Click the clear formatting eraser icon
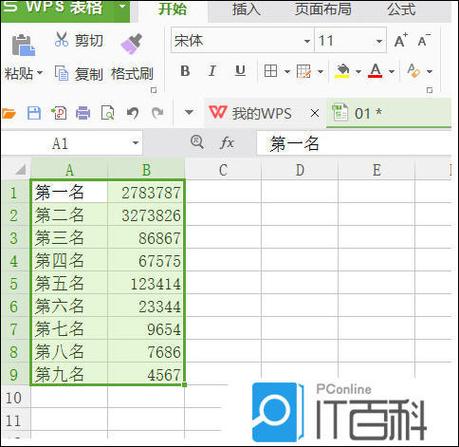The height and width of the screenshot is (447, 459). (x=414, y=71)
